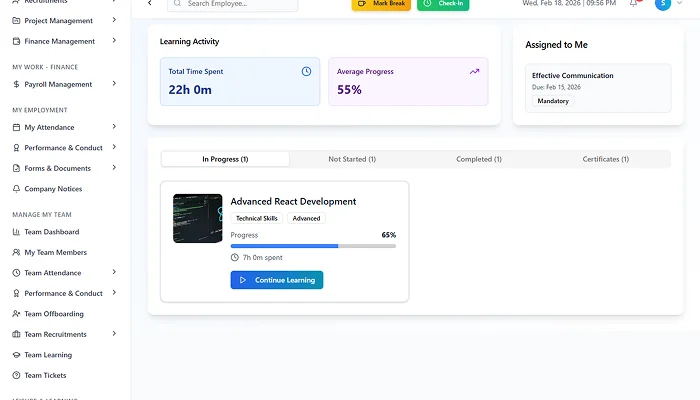The height and width of the screenshot is (400, 700).
Task: Collapse sidebar using the back chevron
Action: tap(150, 4)
